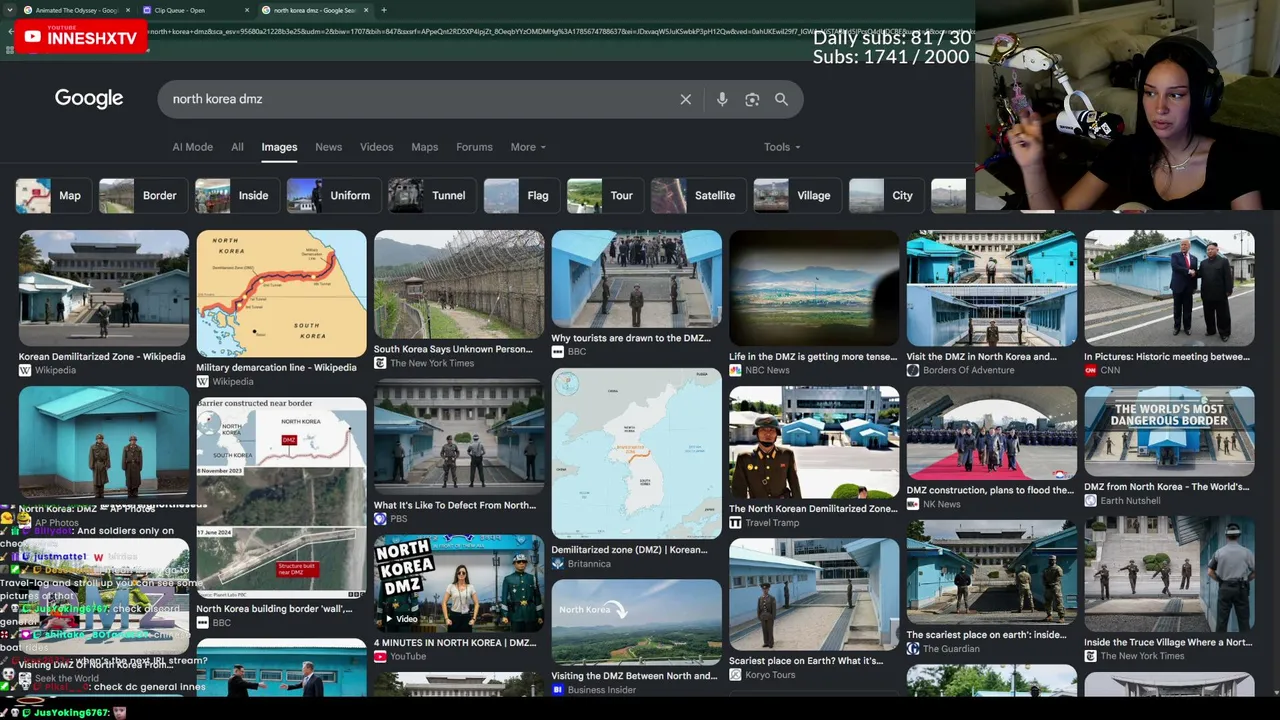Click the Travel Tramp favicon
The width and height of the screenshot is (1280, 720).
click(735, 522)
